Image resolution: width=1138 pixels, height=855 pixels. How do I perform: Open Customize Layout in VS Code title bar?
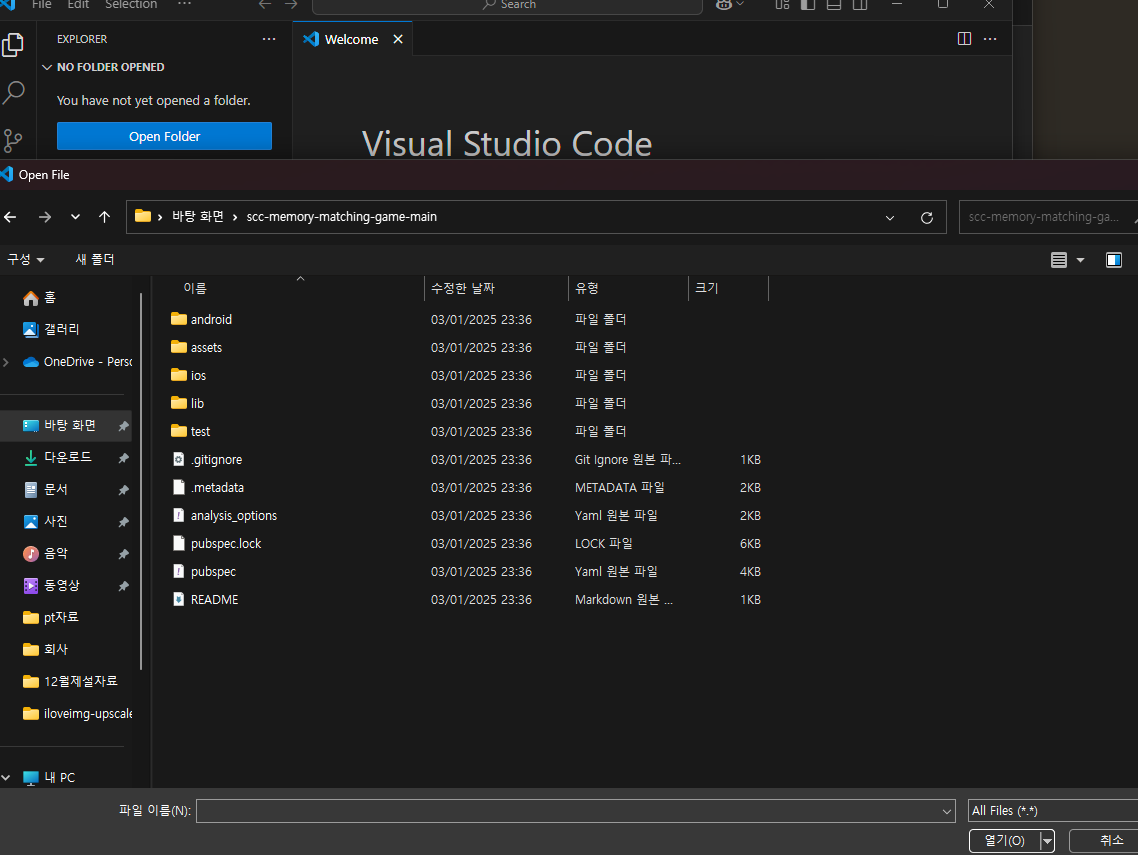[x=782, y=4]
